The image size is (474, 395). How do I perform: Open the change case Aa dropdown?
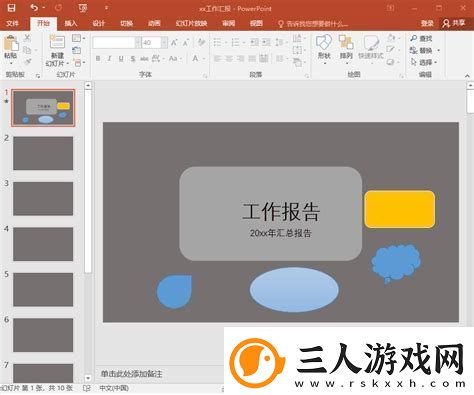tap(175, 59)
